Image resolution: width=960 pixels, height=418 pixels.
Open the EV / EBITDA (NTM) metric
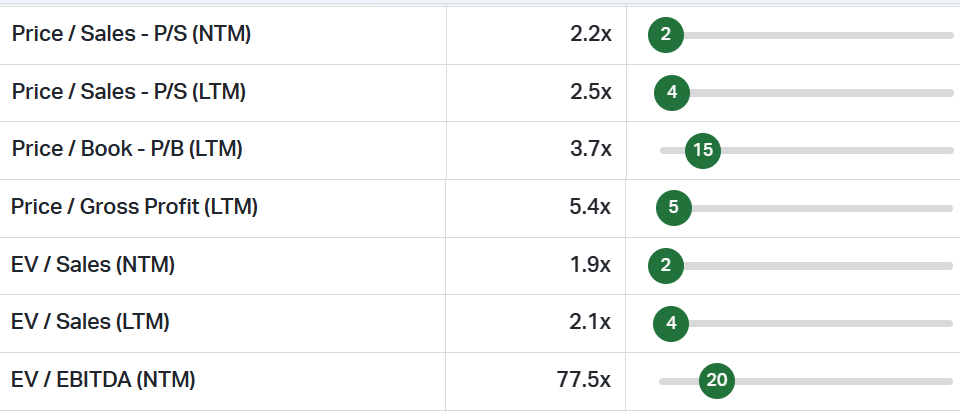[x=103, y=381]
